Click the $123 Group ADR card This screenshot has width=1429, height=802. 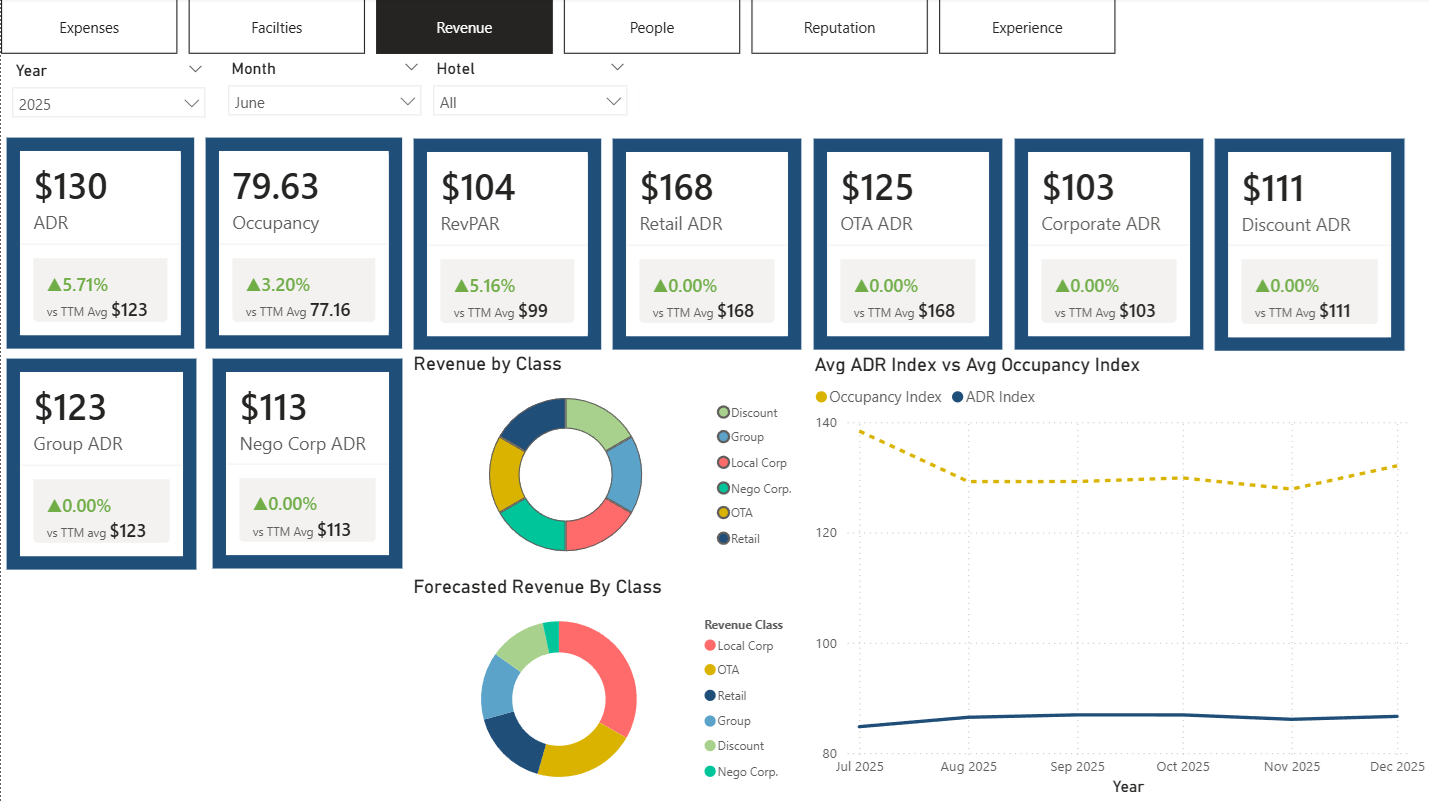101,464
